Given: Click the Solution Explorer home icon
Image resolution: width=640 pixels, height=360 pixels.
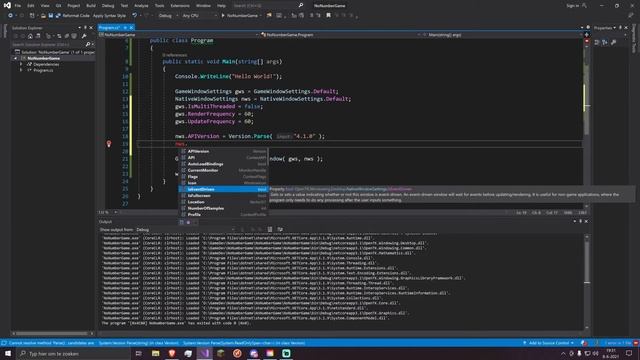Looking at the screenshot, I should pyautogui.click(x=30, y=36).
